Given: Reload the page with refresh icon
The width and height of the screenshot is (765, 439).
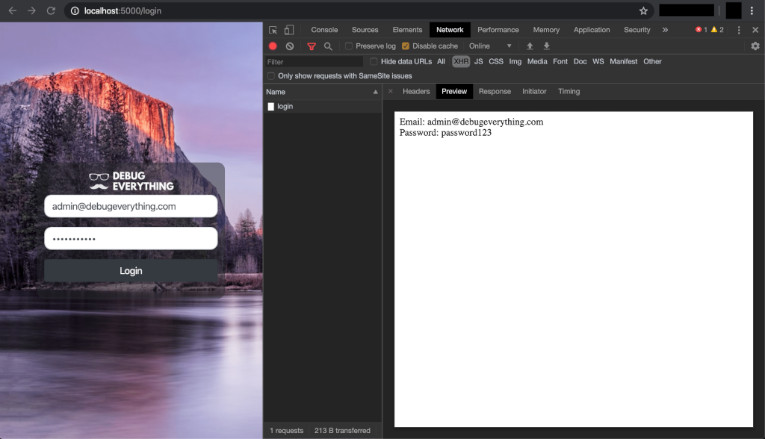Looking at the screenshot, I should pos(51,10).
